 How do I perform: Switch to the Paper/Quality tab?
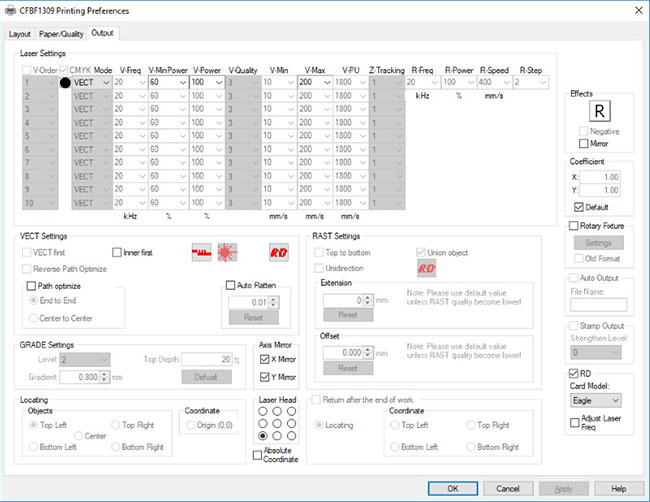pos(61,34)
